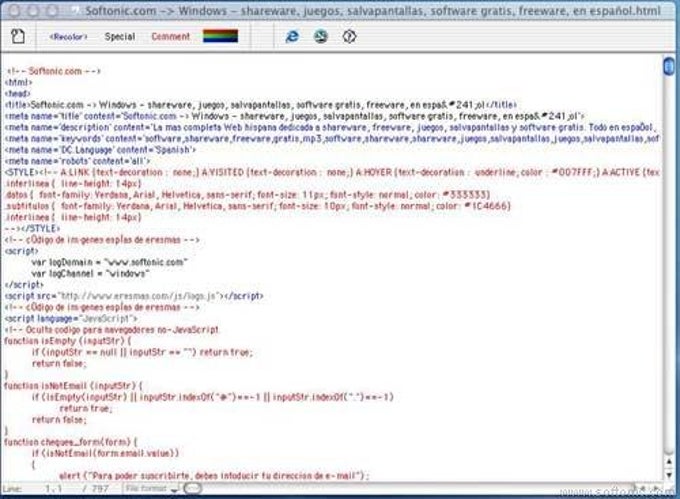Click the '<title>Softonic.com' line

tap(261, 105)
